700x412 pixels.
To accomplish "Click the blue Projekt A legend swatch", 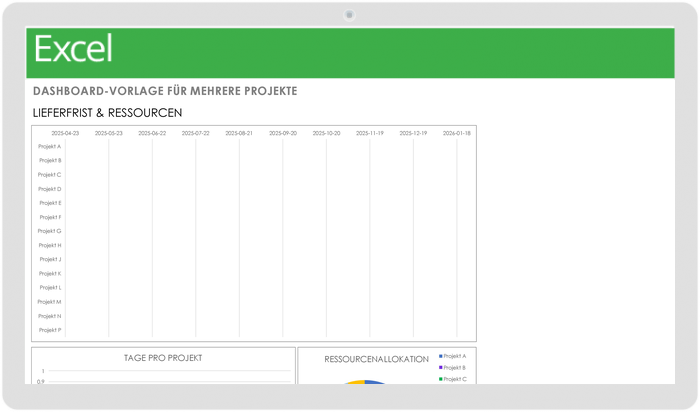I will (x=441, y=356).
